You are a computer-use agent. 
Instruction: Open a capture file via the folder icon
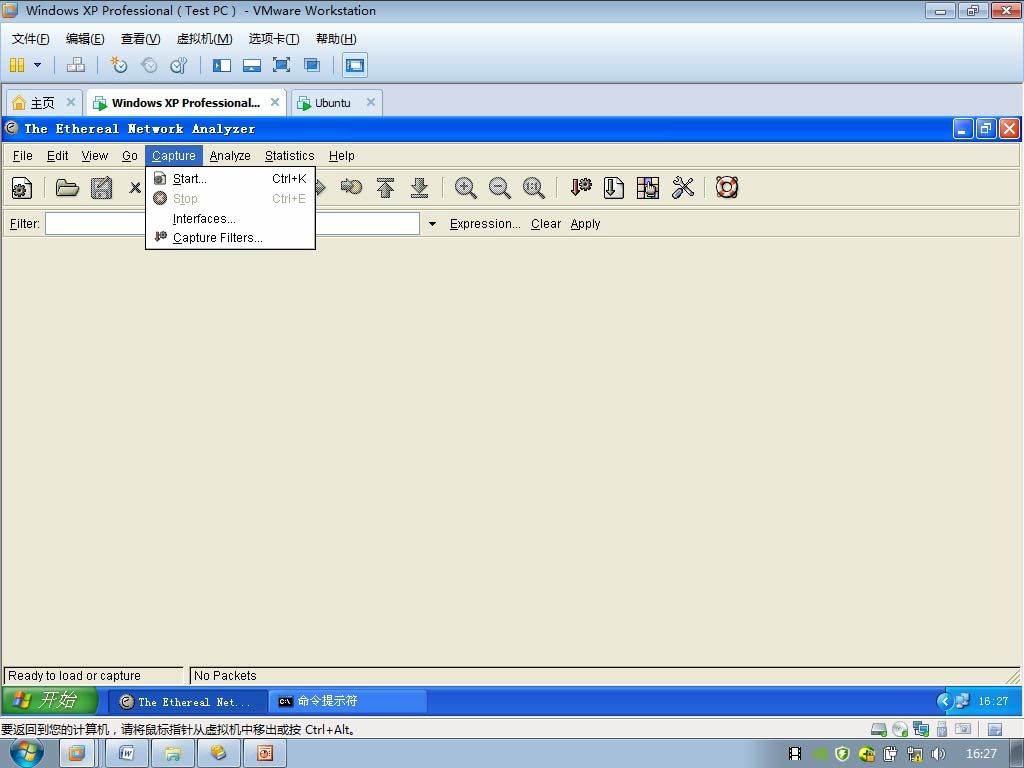click(67, 188)
